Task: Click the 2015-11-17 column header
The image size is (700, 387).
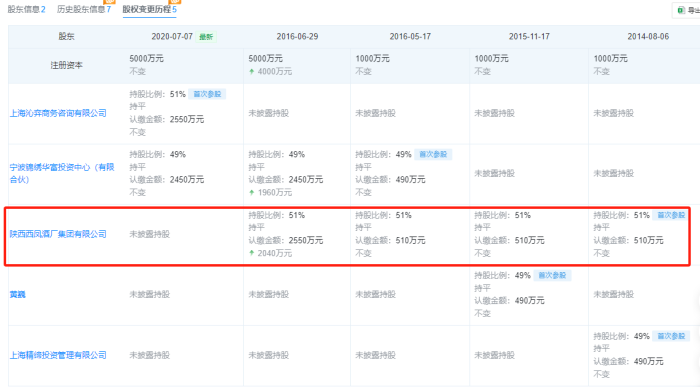Action: pos(529,37)
